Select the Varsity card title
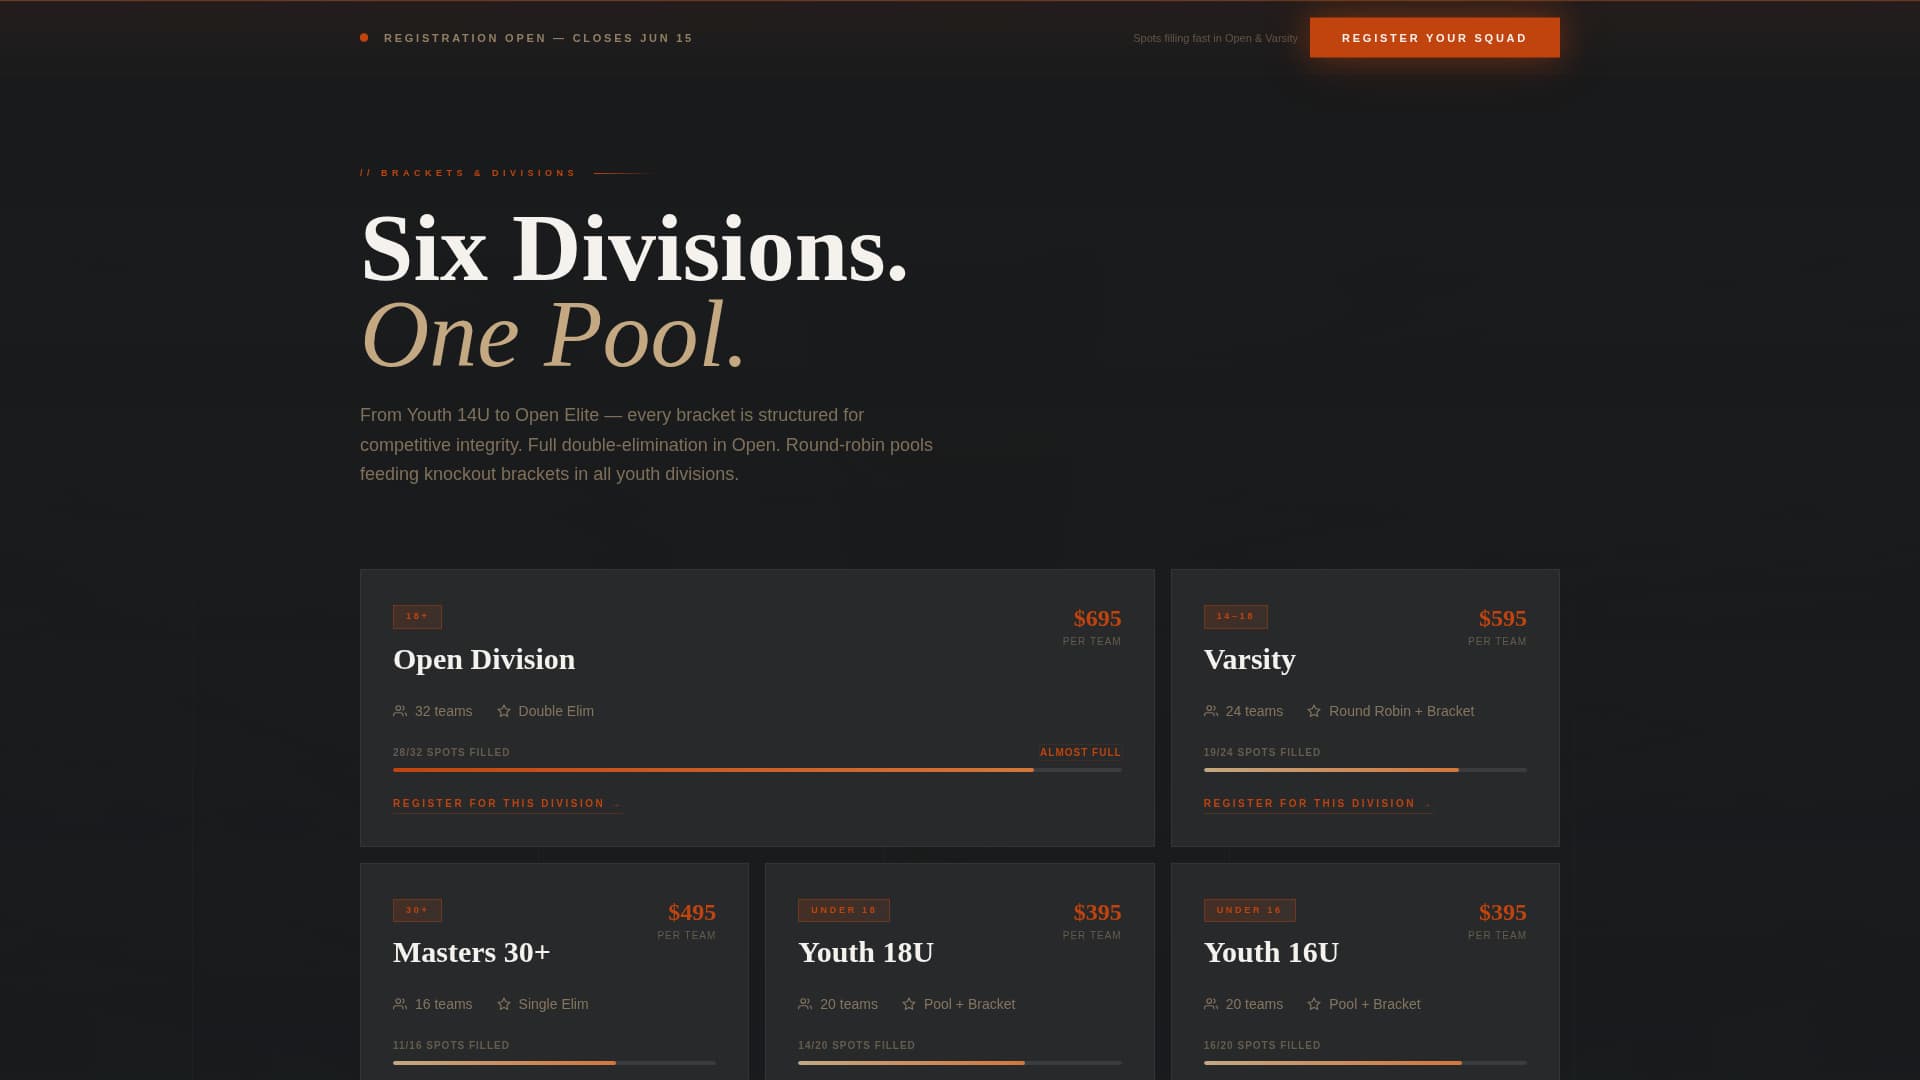 [x=1250, y=659]
